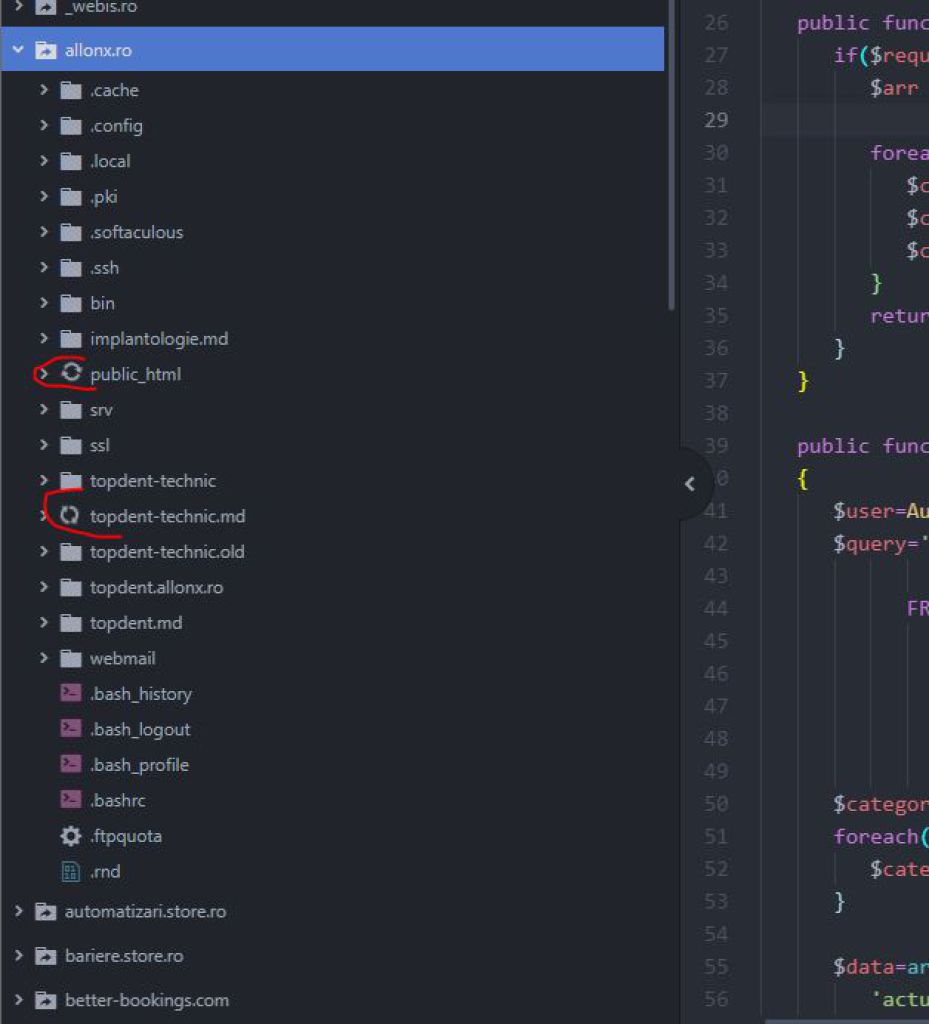Click the .local folder icon
The width and height of the screenshot is (929, 1024).
coord(71,161)
